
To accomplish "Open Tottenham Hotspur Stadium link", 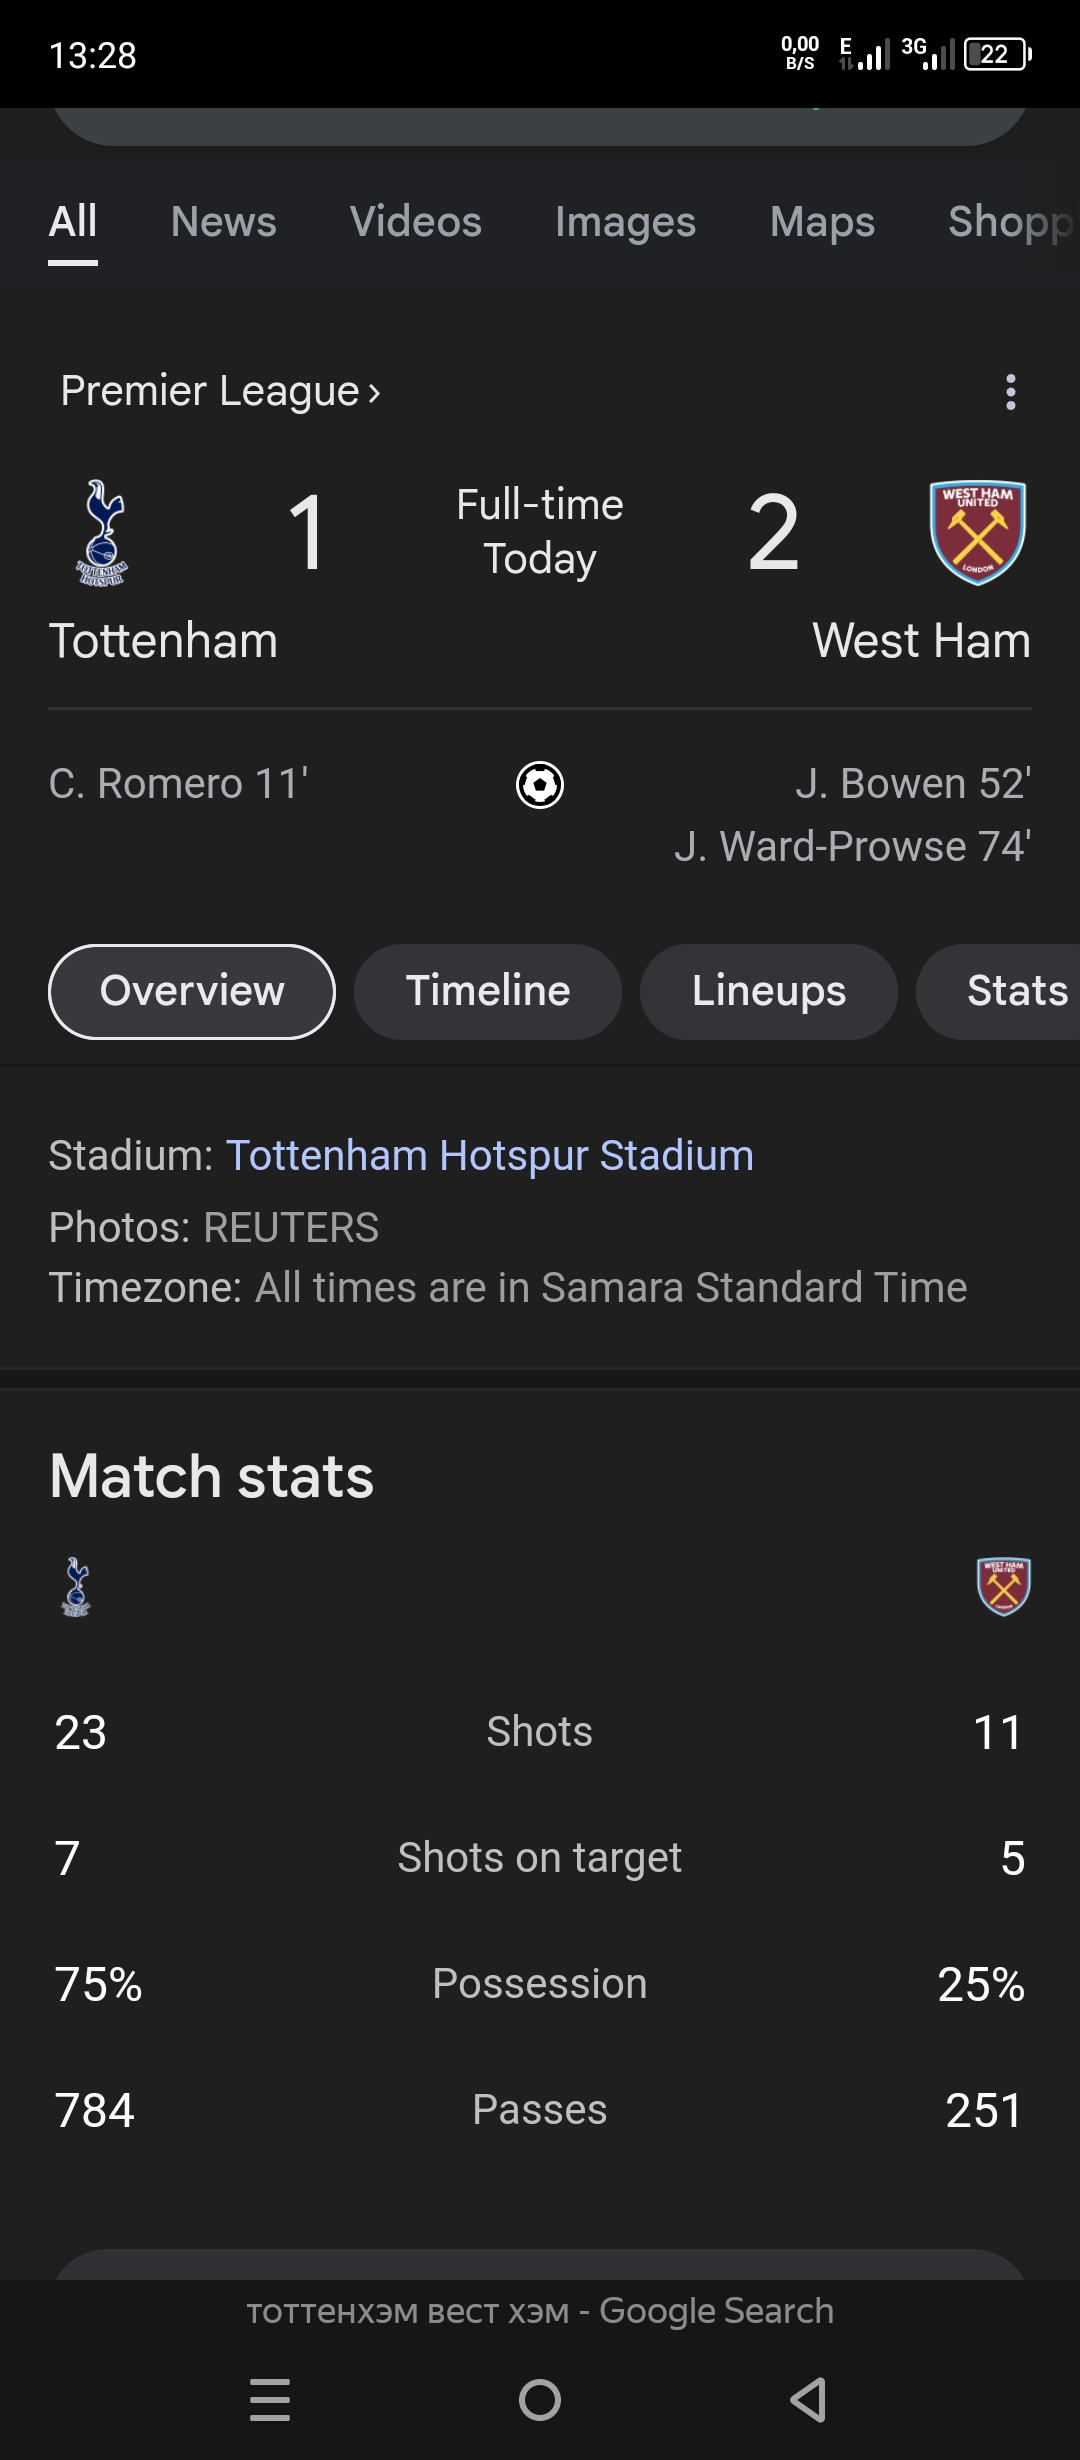I will [x=489, y=1156].
